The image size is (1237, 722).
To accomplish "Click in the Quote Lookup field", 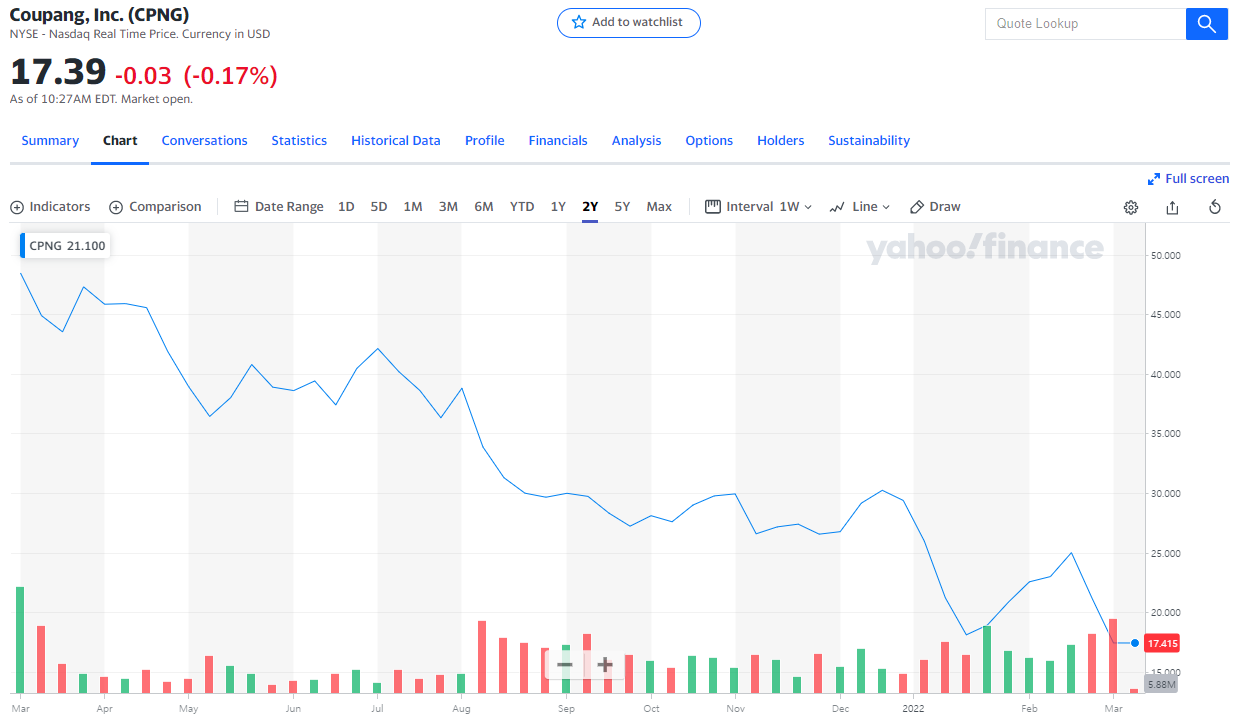I will (x=1085, y=24).
